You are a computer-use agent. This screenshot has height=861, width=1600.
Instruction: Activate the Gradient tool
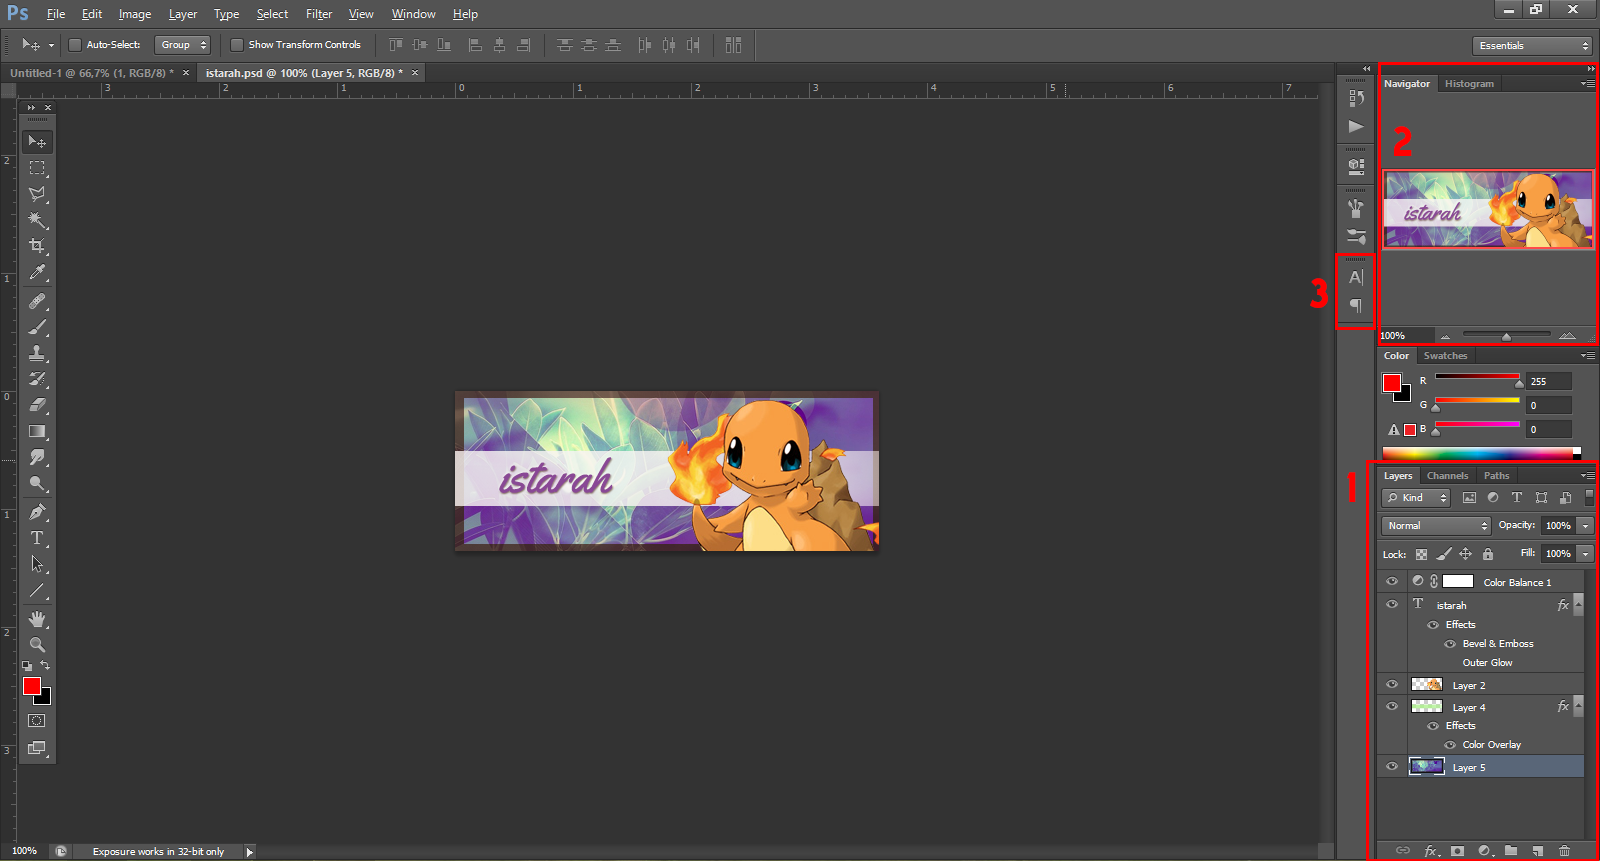(37, 431)
